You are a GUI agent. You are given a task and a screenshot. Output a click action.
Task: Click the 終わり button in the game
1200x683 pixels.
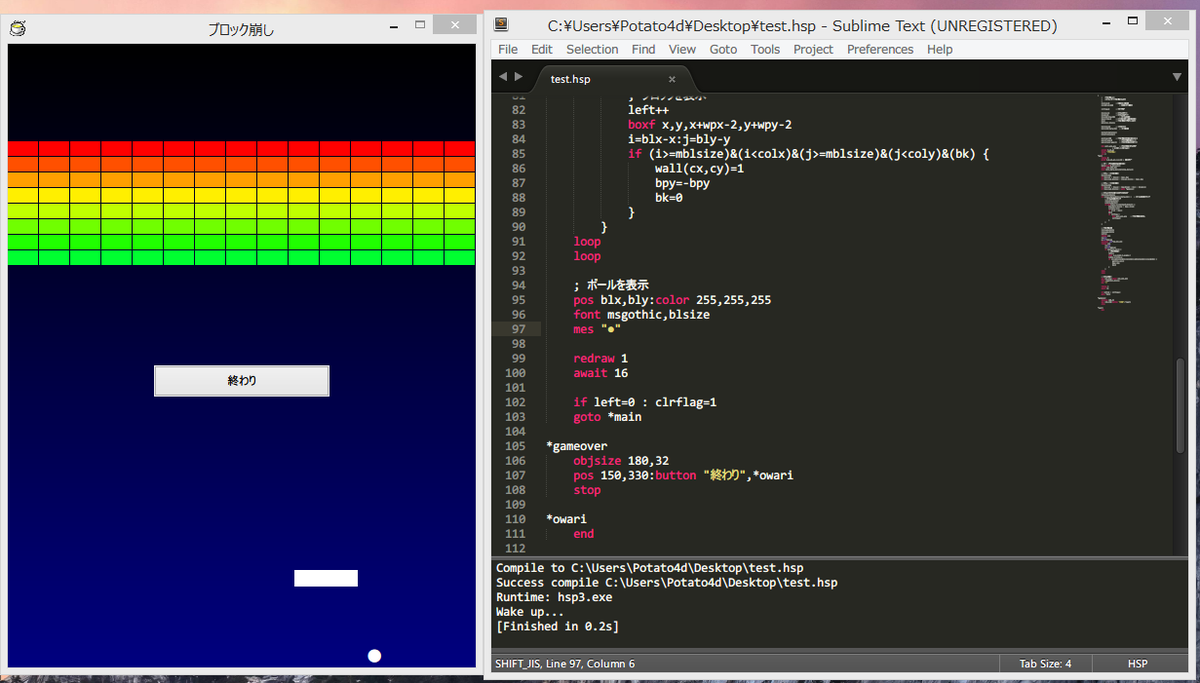pos(241,381)
